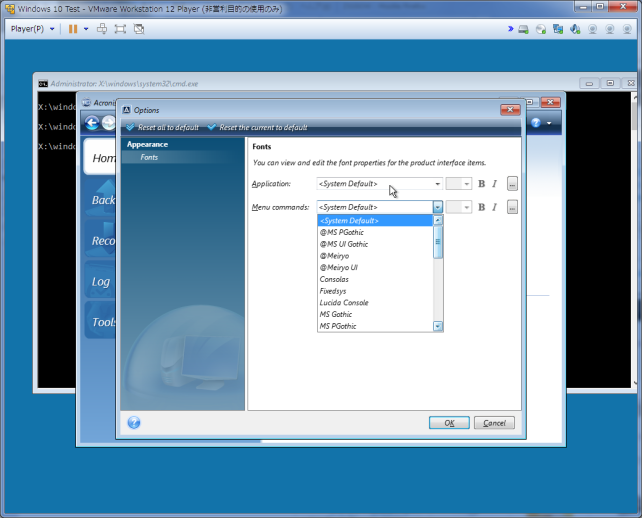The image size is (642, 518).
Task: Open the Home section in the Acronis sidebar
Action: (100, 157)
